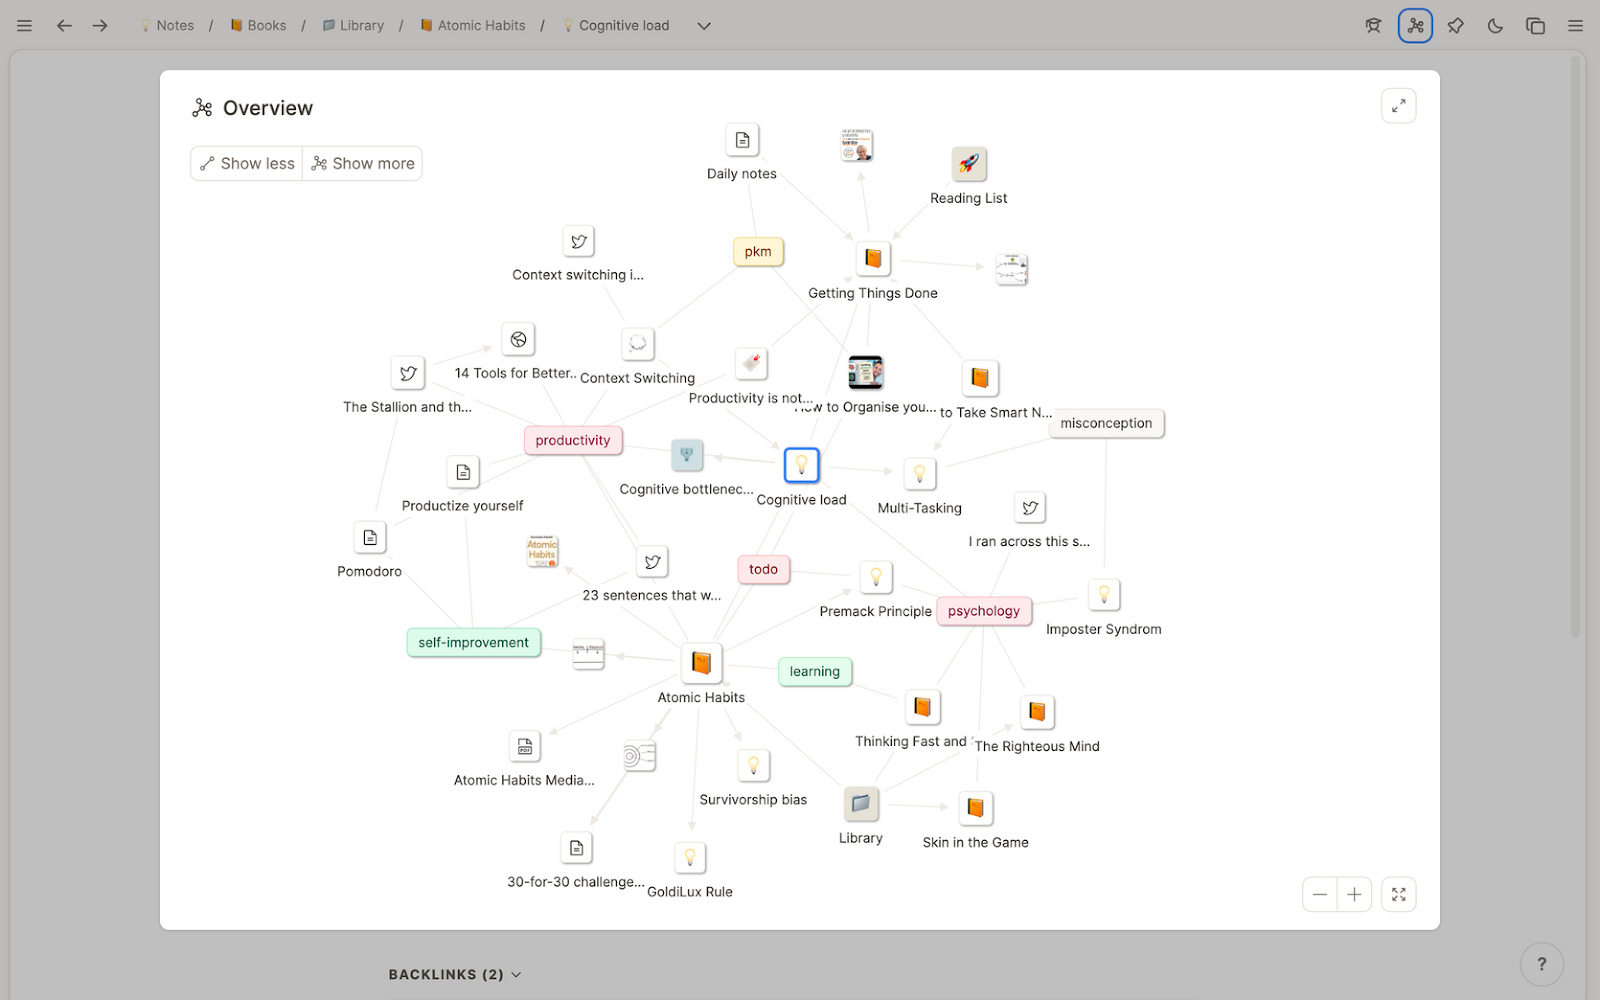Zoom out the graph with minus
This screenshot has width=1600, height=1000.
click(x=1320, y=894)
